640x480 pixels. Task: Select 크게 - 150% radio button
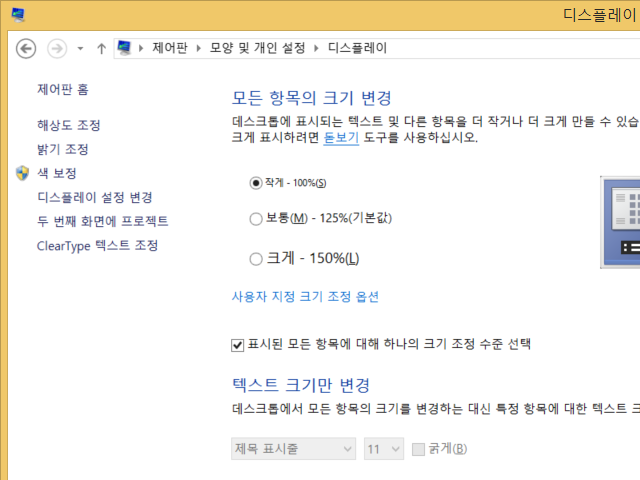(x=256, y=259)
